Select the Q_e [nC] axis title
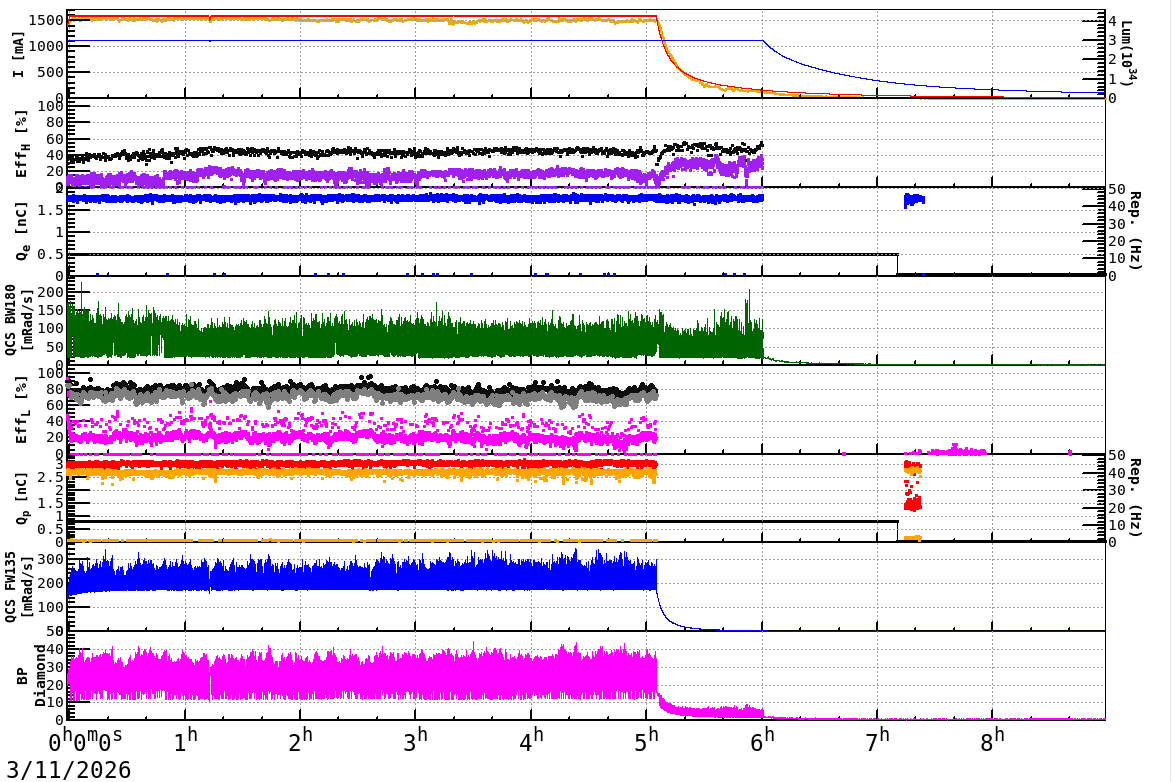Image resolution: width=1172 pixels, height=782 pixels. point(20,232)
